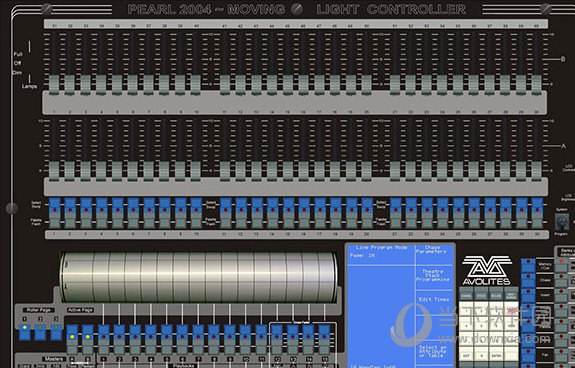This screenshot has height=368, width=575.
Task: Choose Edit Times on the LCD
Action: click(x=435, y=300)
